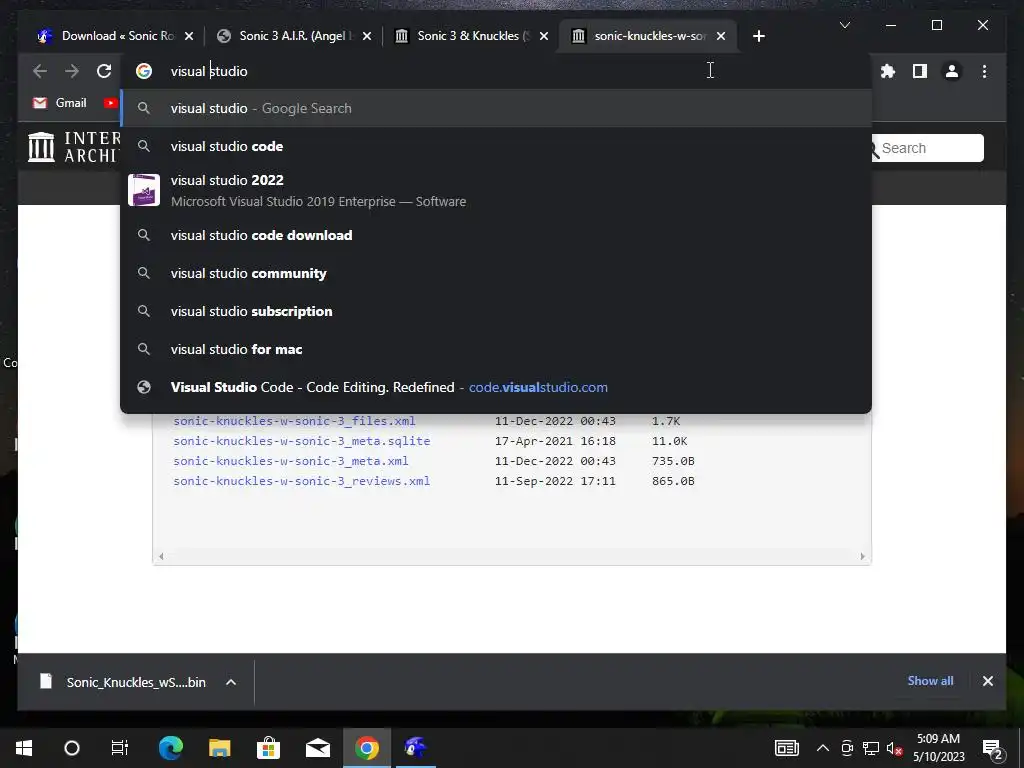Open File Explorer from the taskbar
This screenshot has width=1024, height=768.
219,748
